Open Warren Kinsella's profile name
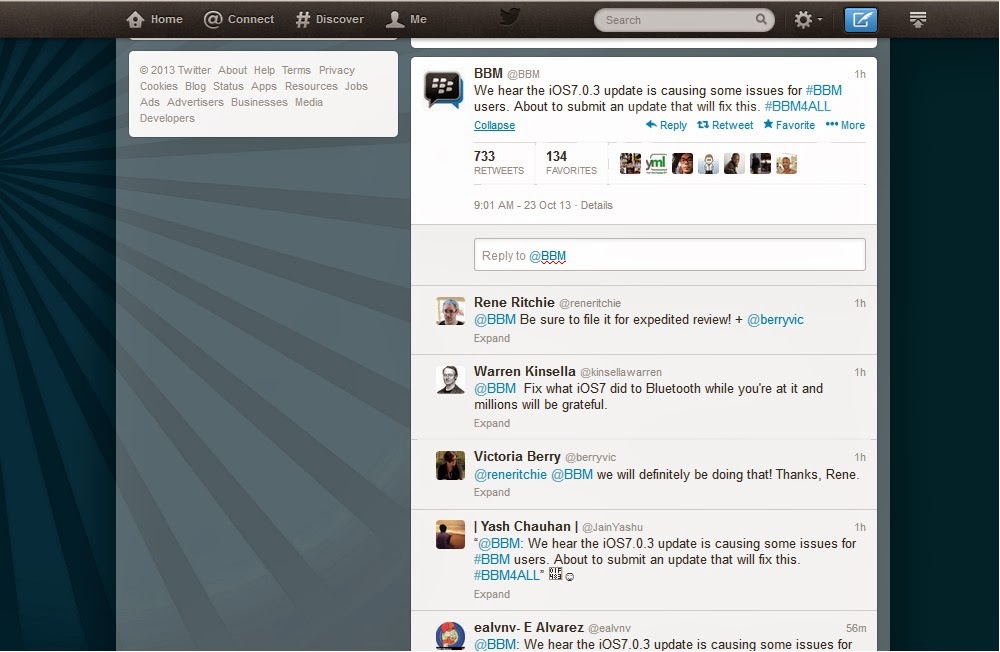This screenshot has height=652, width=1000. 524,371
